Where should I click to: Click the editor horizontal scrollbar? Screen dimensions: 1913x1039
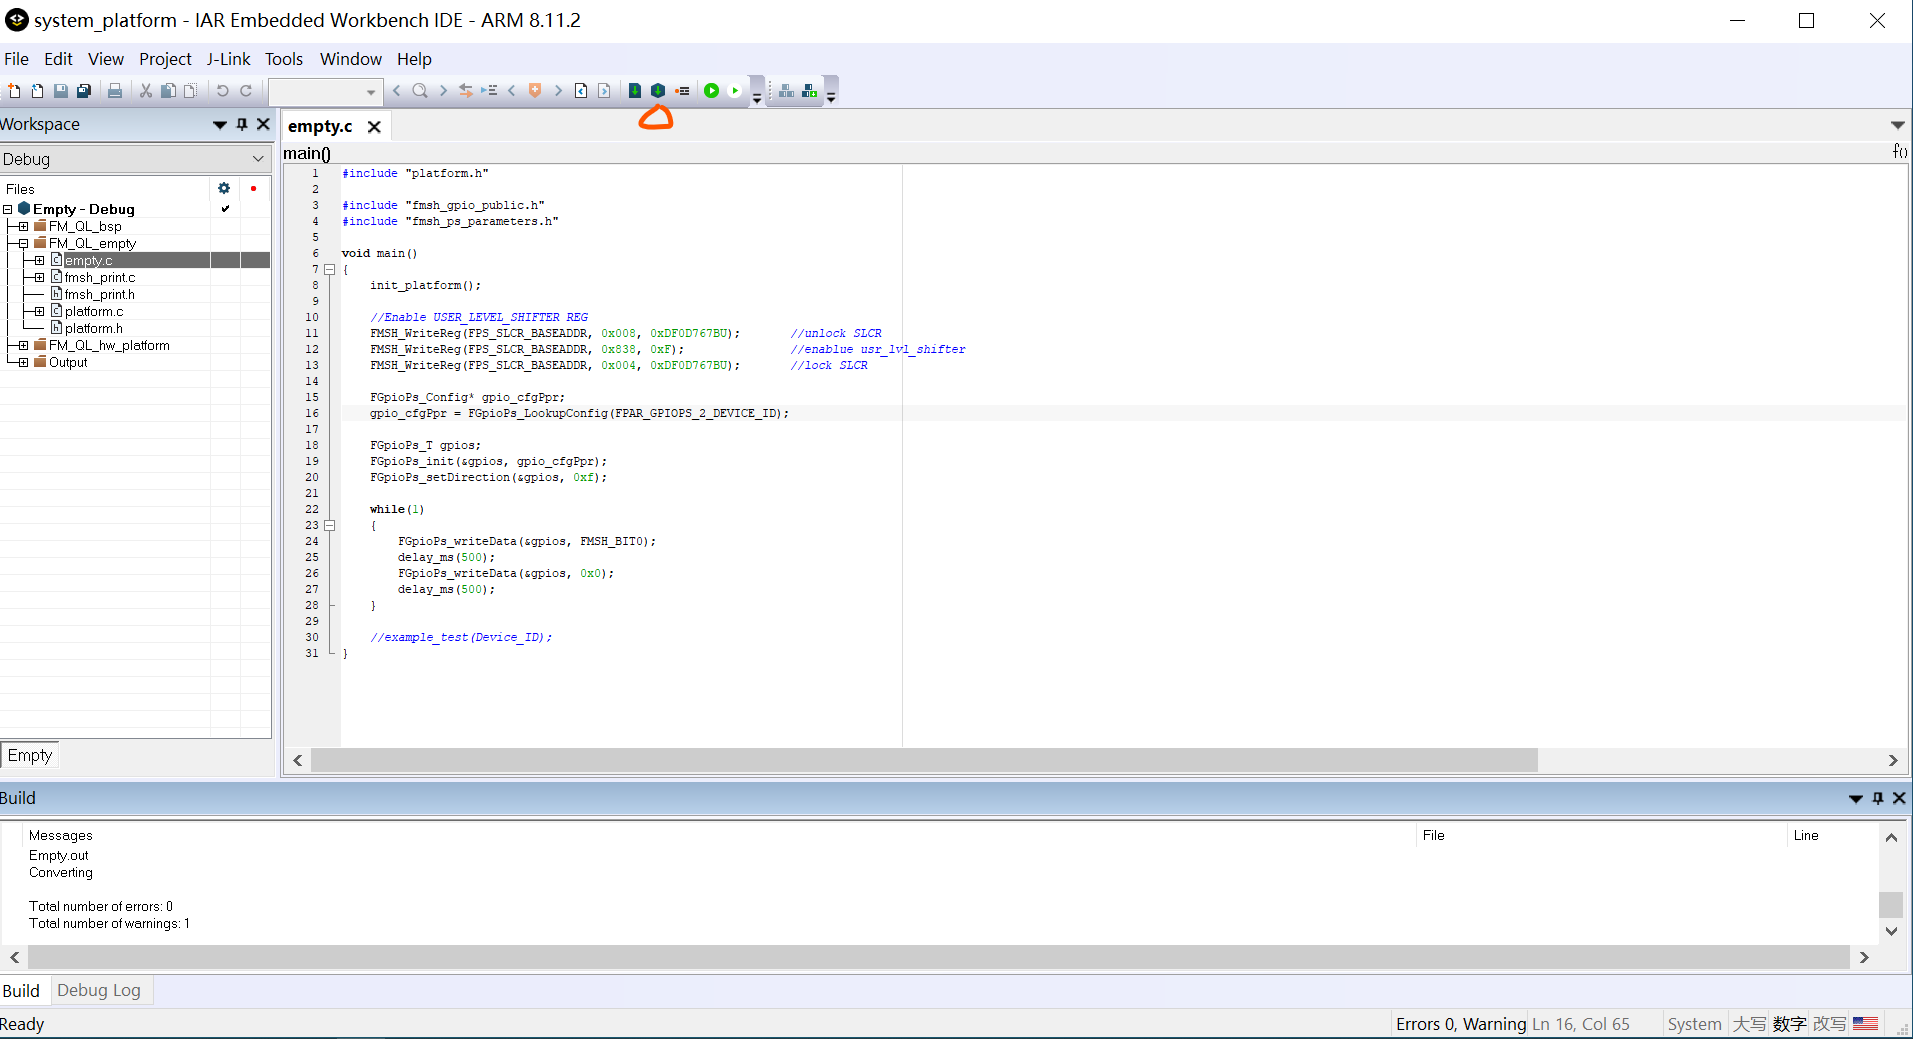coord(923,760)
